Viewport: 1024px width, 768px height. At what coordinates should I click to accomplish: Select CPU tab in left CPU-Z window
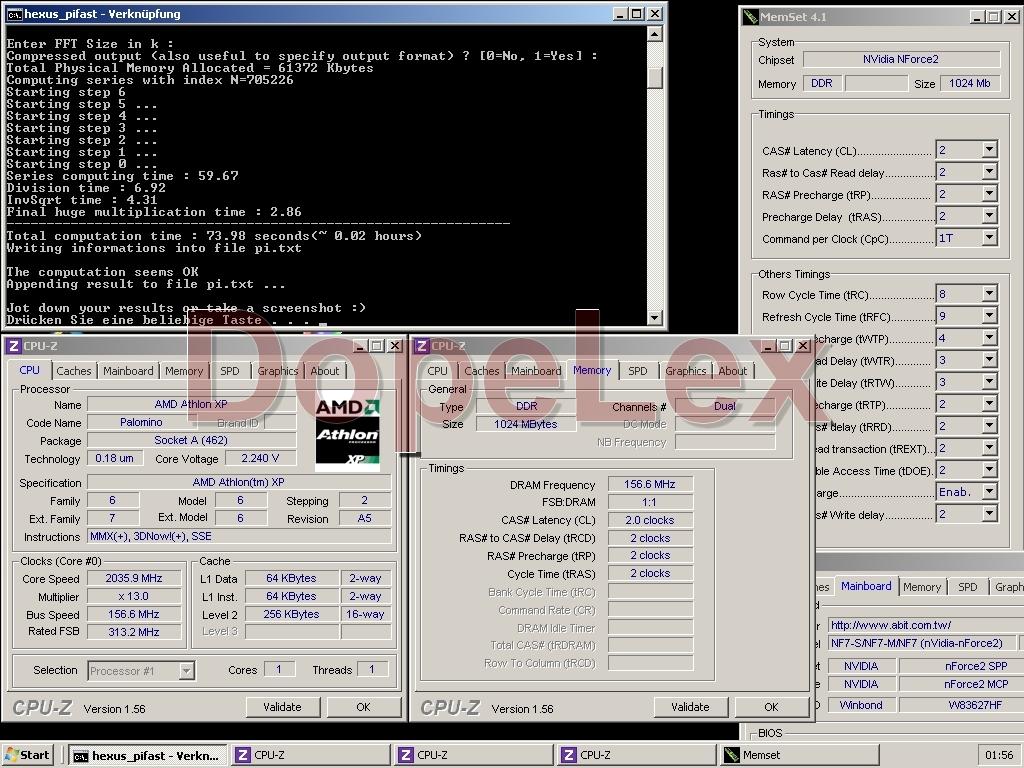[x=29, y=370]
